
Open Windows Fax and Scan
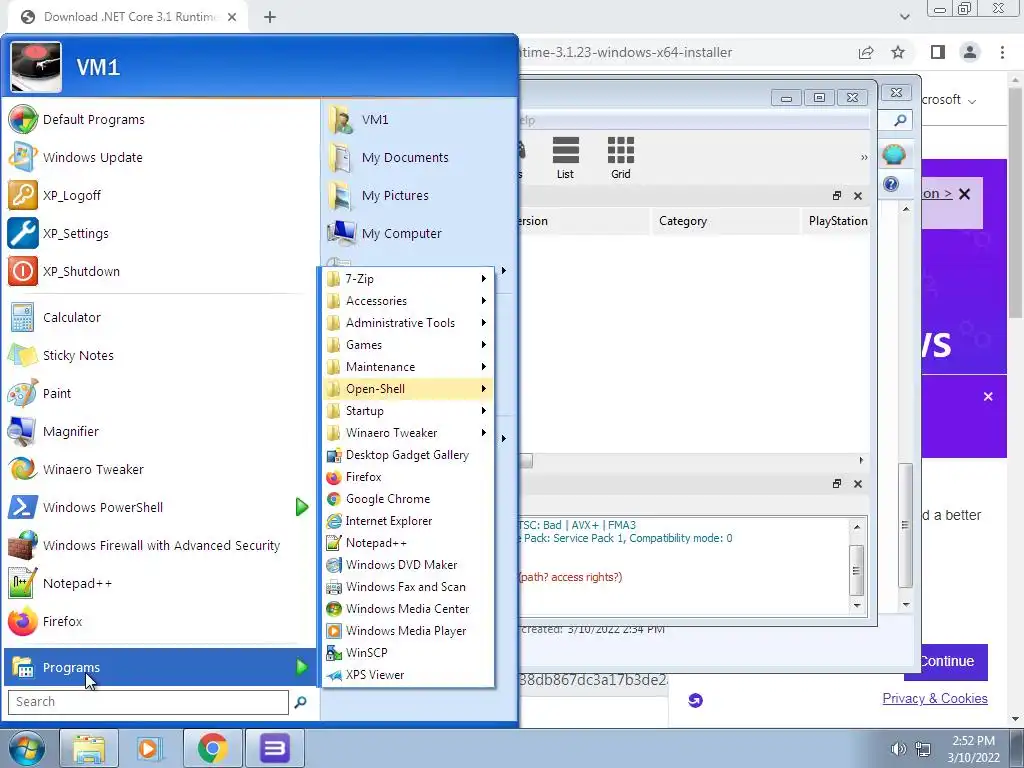point(408,586)
